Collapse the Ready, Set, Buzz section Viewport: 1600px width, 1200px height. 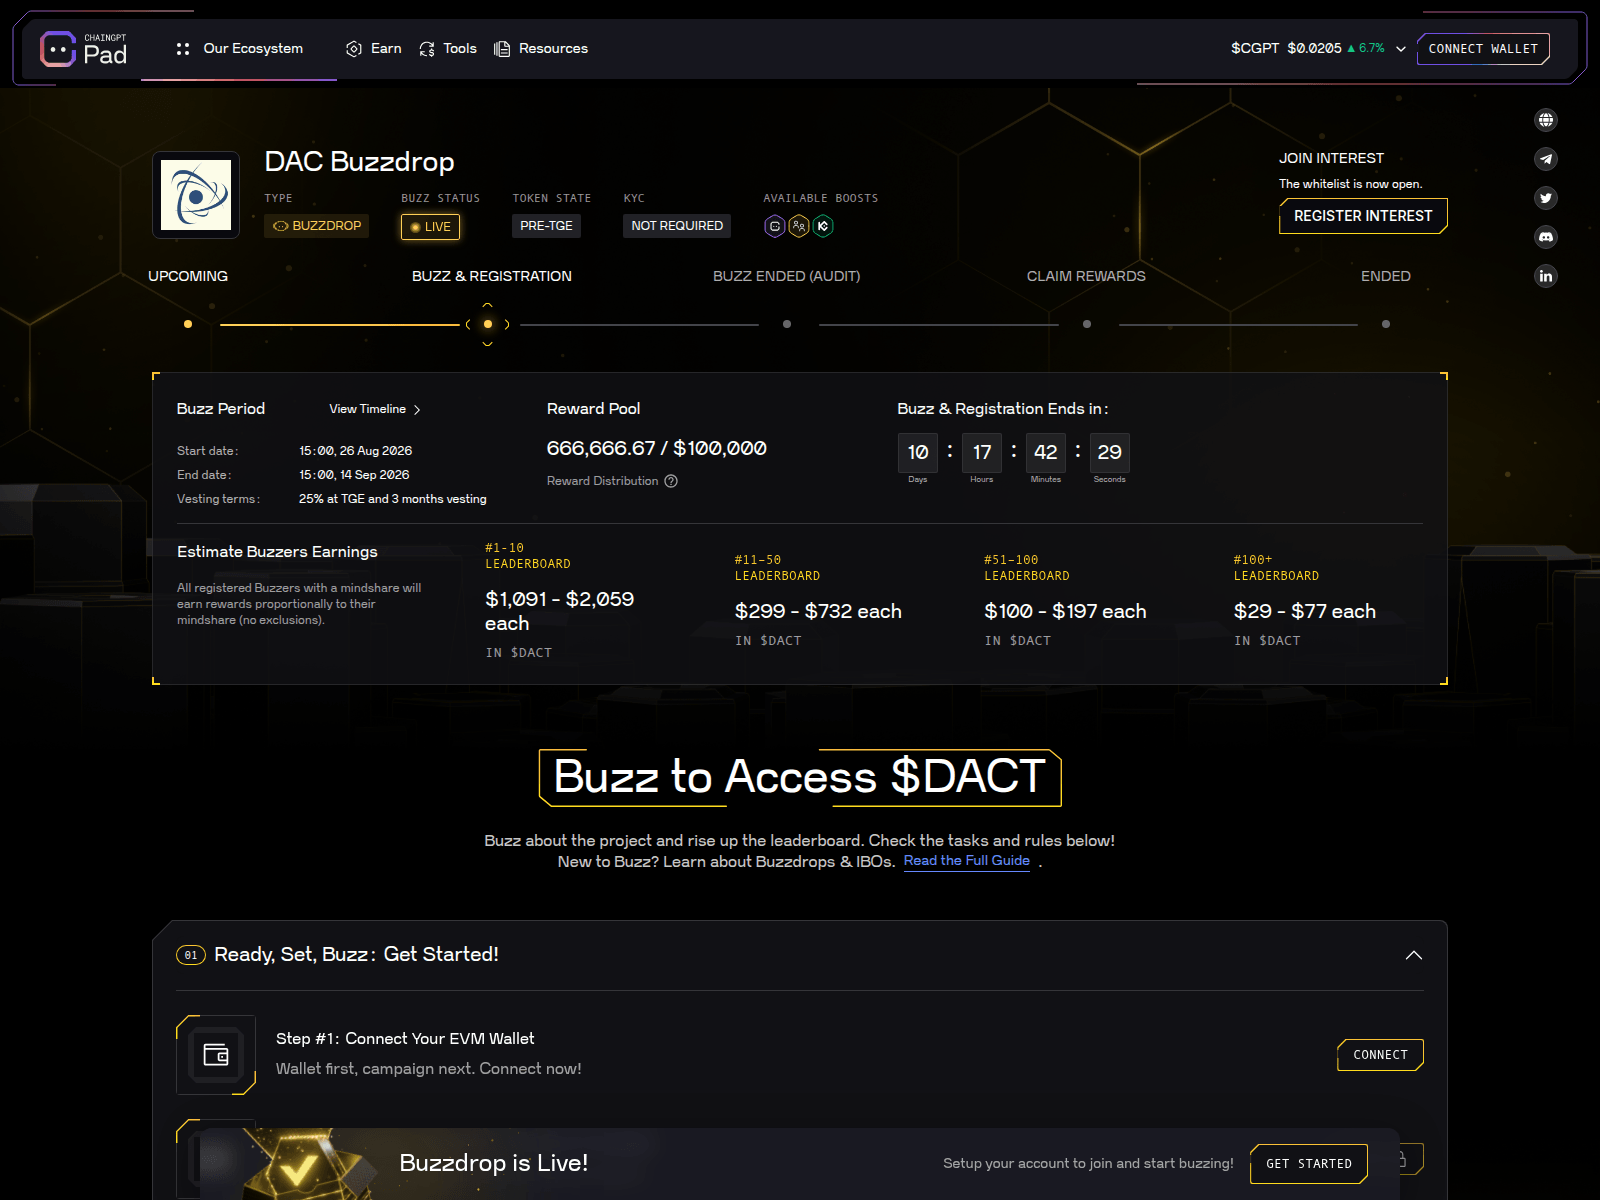pyautogui.click(x=1414, y=955)
